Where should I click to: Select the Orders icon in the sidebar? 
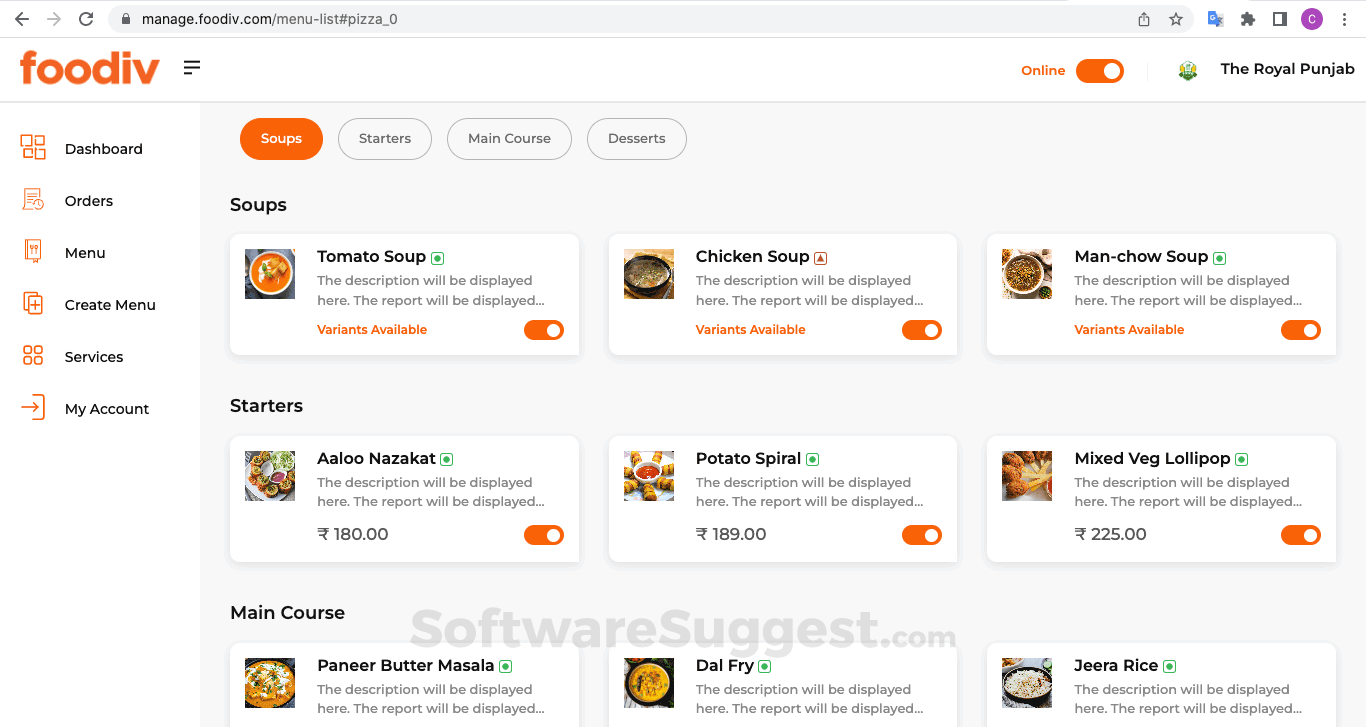[x=33, y=199]
